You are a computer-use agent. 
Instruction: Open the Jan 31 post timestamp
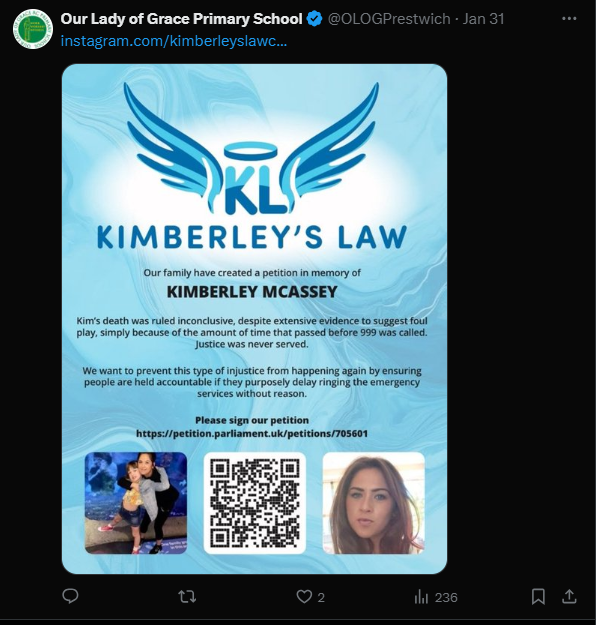pyautogui.click(x=483, y=19)
